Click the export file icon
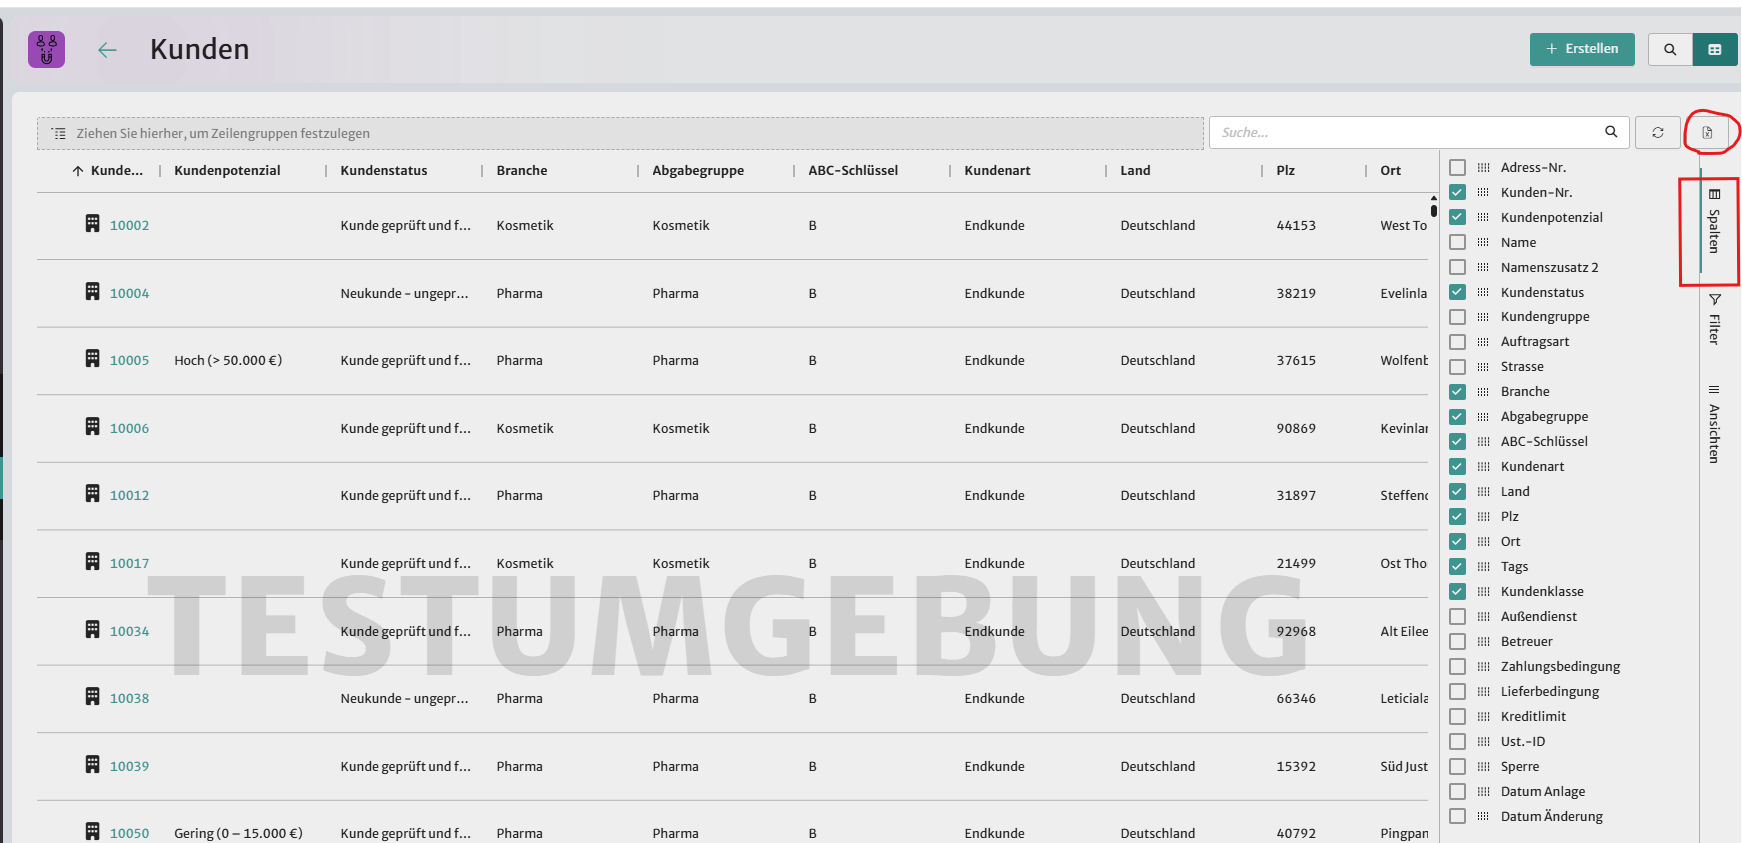 [x=1708, y=132]
